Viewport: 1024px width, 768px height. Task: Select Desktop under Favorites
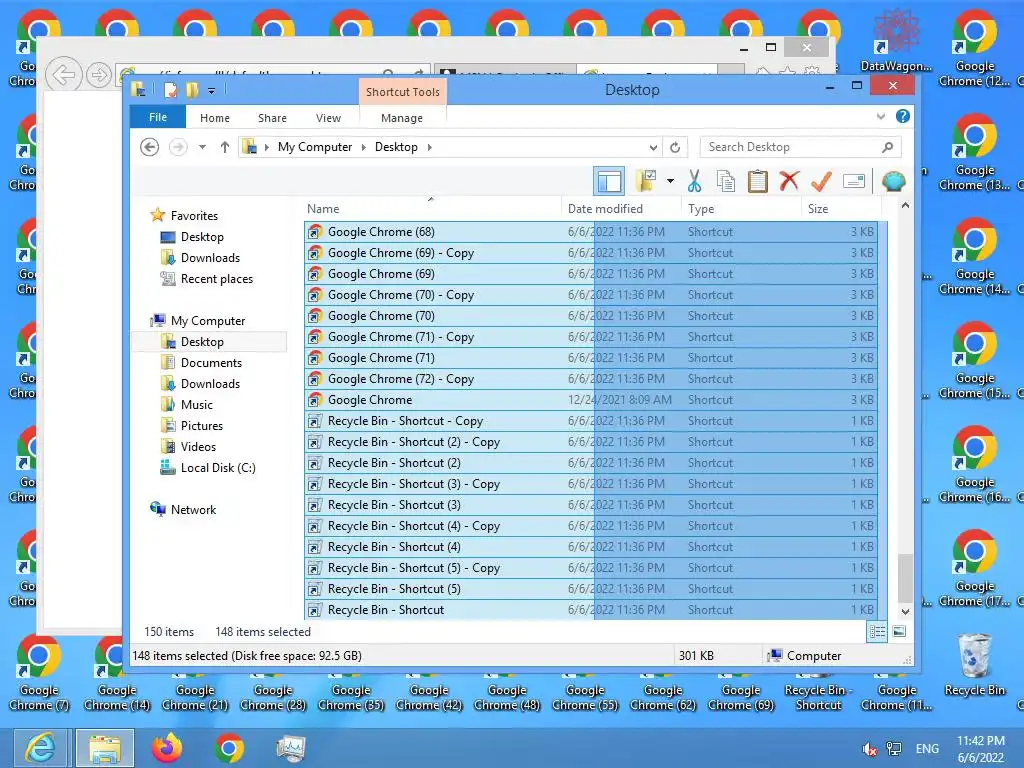click(202, 236)
